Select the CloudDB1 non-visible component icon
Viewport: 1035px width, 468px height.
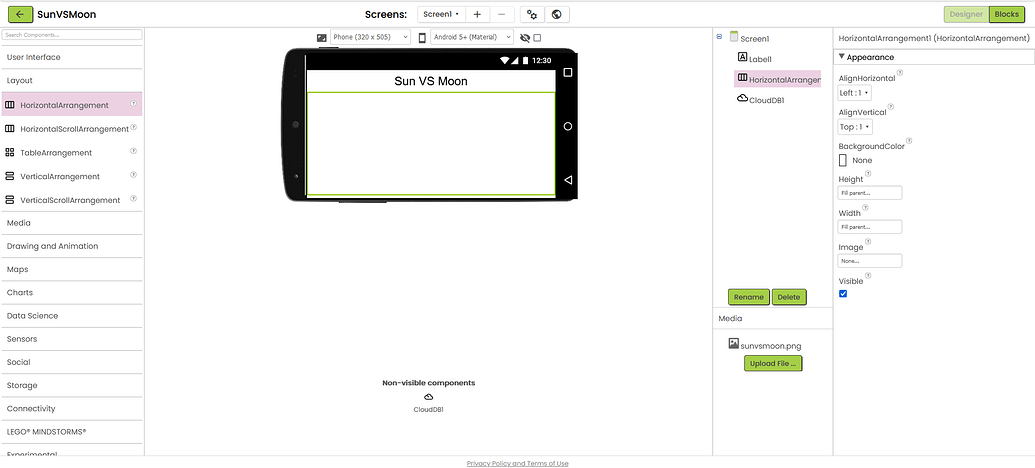pyautogui.click(x=428, y=397)
